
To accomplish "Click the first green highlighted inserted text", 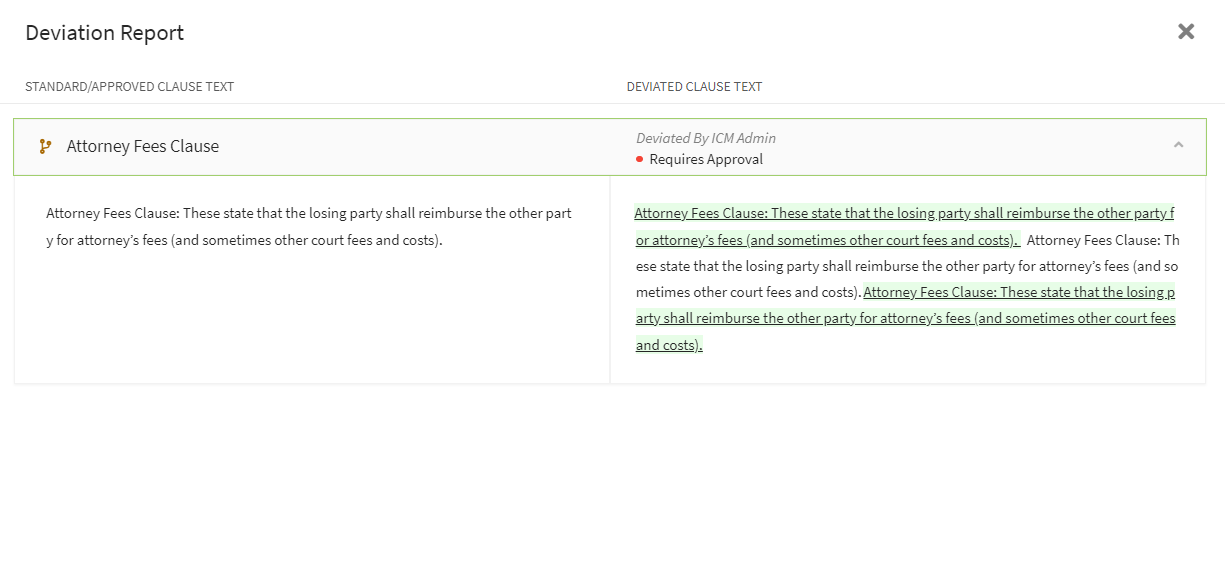I will tap(903, 214).
